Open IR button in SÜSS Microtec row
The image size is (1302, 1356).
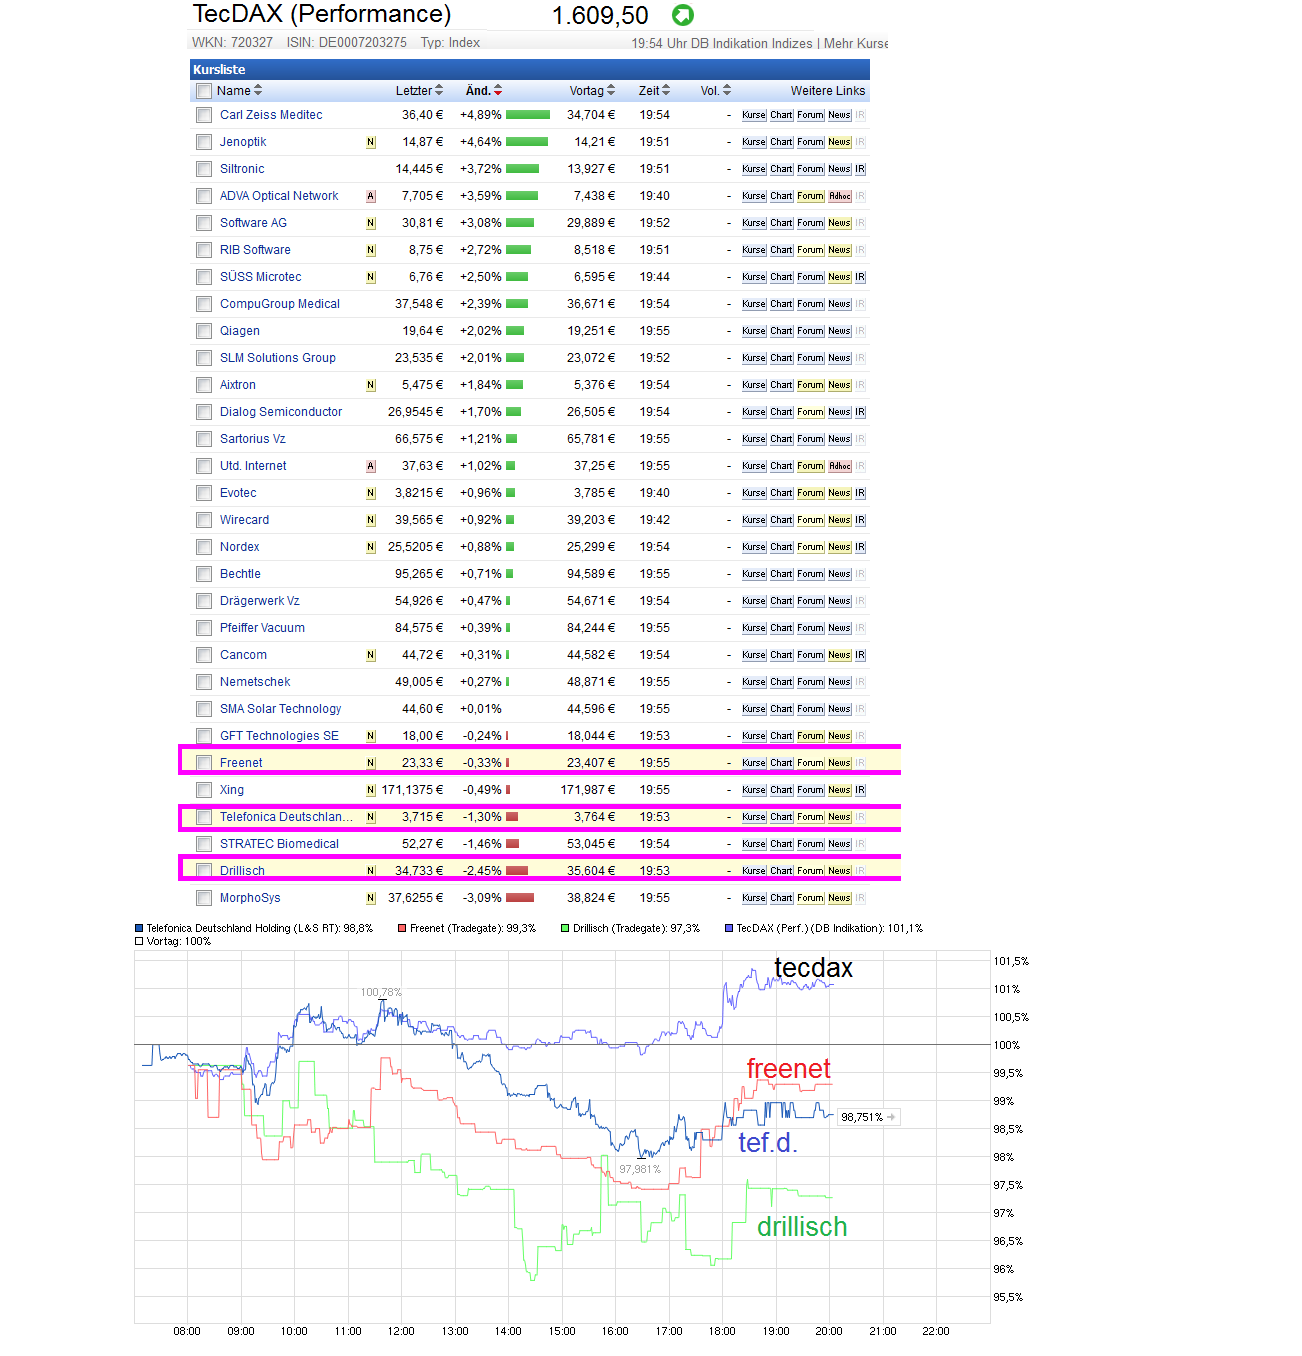tap(860, 277)
